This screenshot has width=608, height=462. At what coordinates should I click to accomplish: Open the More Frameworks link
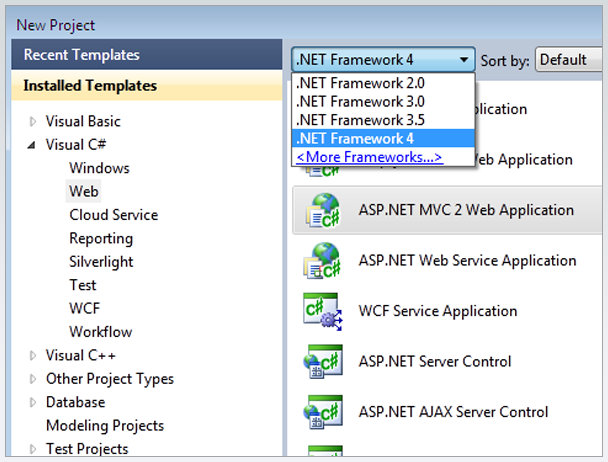pyautogui.click(x=368, y=157)
